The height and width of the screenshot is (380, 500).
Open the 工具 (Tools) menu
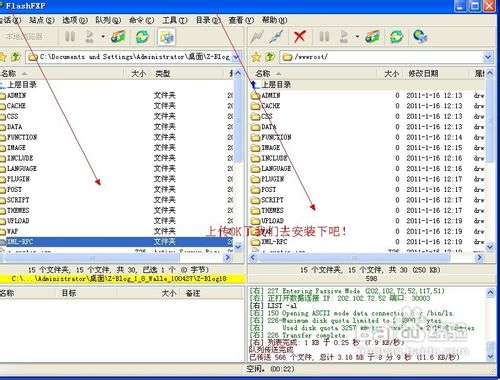(175, 20)
